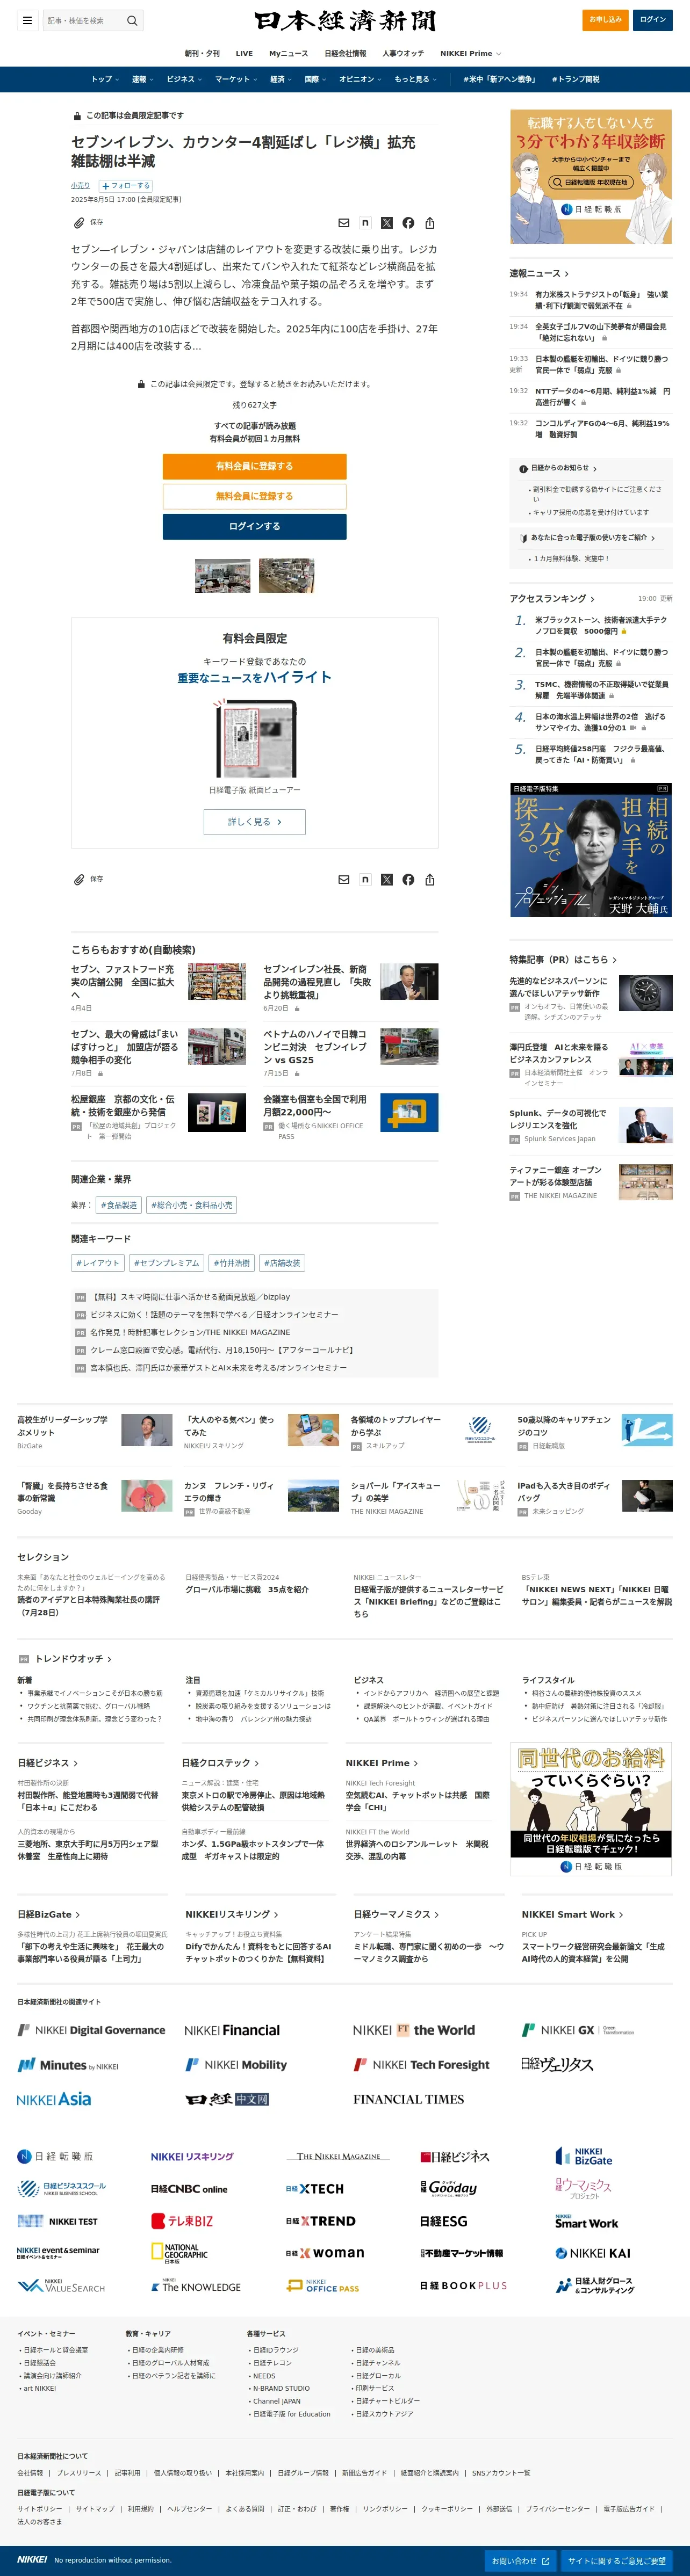Image resolution: width=690 pixels, height=2576 pixels.
Task: Expand the オピニオン navigation dropdown
Action: [360, 79]
